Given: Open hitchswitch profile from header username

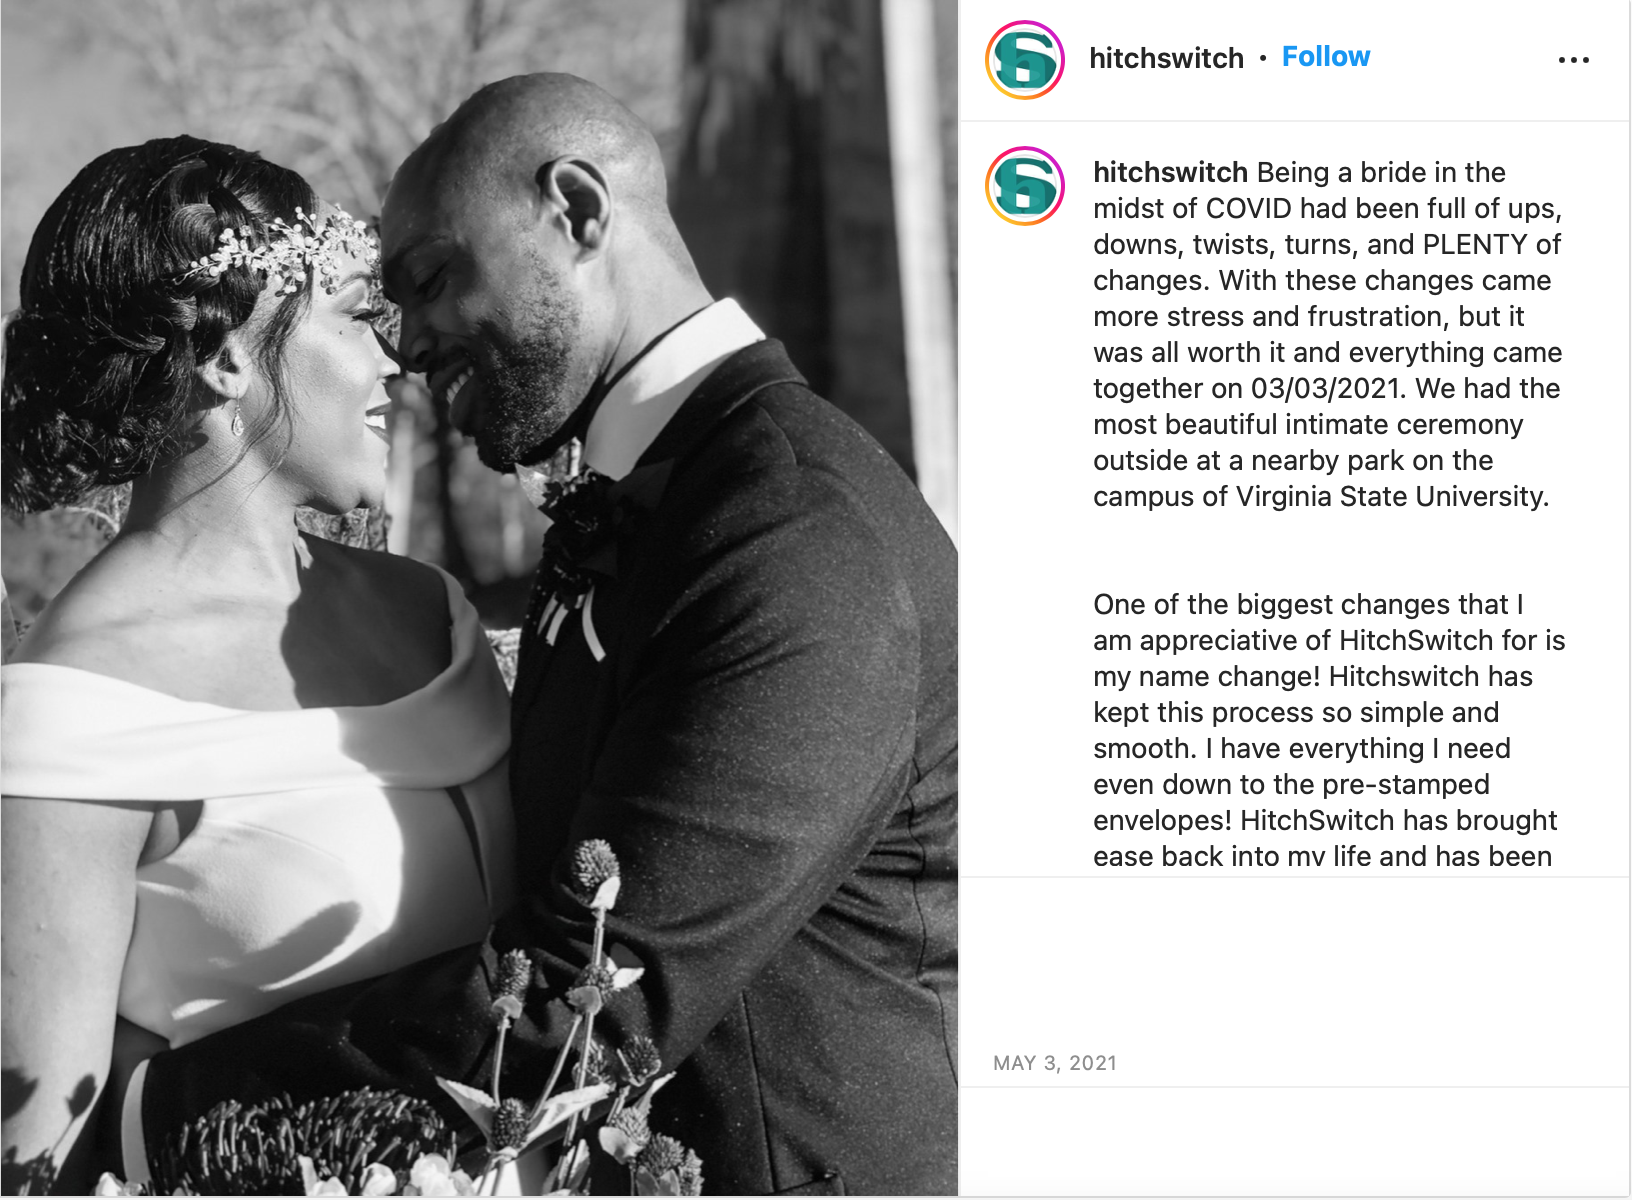Looking at the screenshot, I should click(x=1166, y=58).
